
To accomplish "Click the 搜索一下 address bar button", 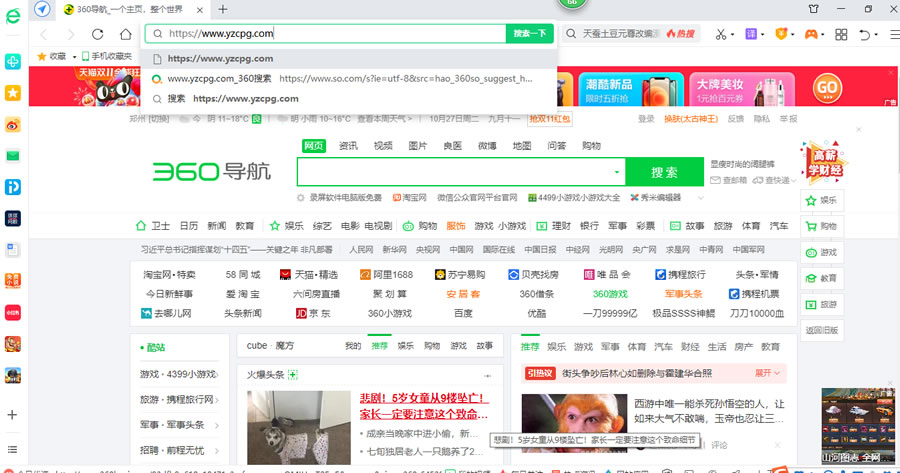I will tap(529, 33).
